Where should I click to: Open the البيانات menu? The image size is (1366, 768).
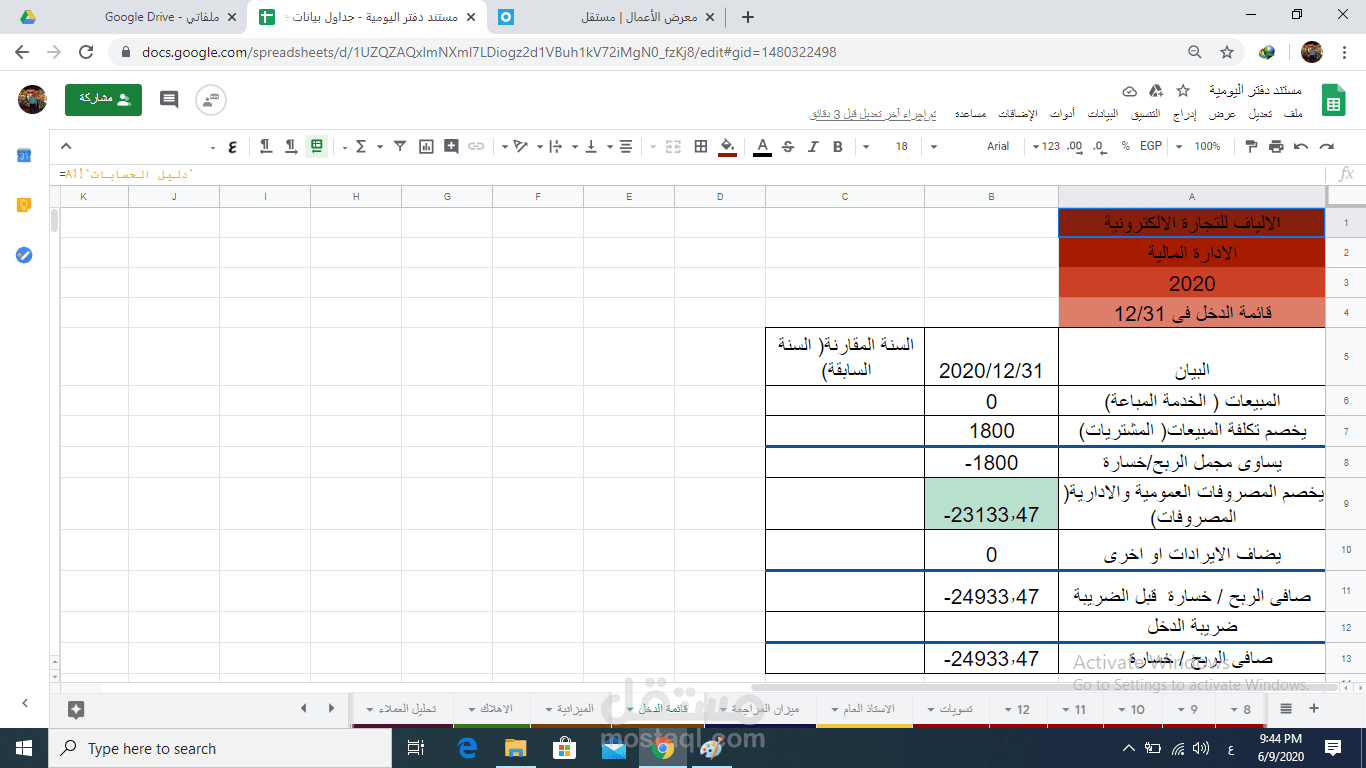[x=1102, y=114]
